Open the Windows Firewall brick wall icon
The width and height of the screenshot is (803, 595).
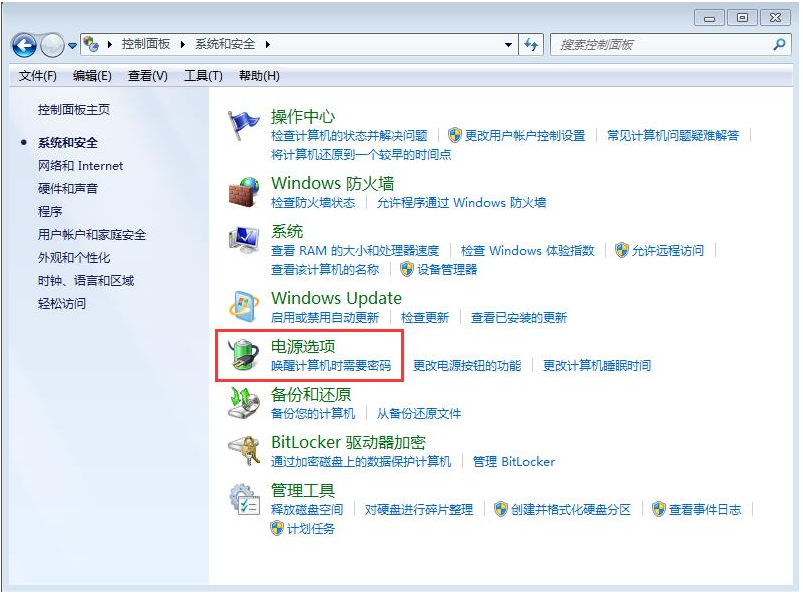tap(244, 192)
